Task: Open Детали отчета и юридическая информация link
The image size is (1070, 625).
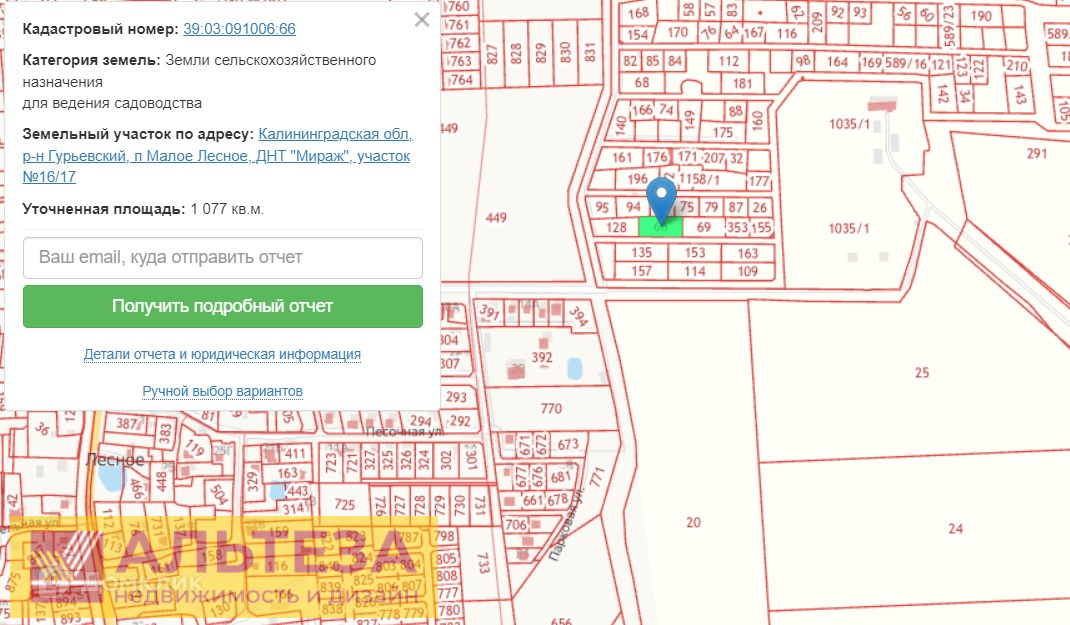Action: pyautogui.click(x=222, y=354)
